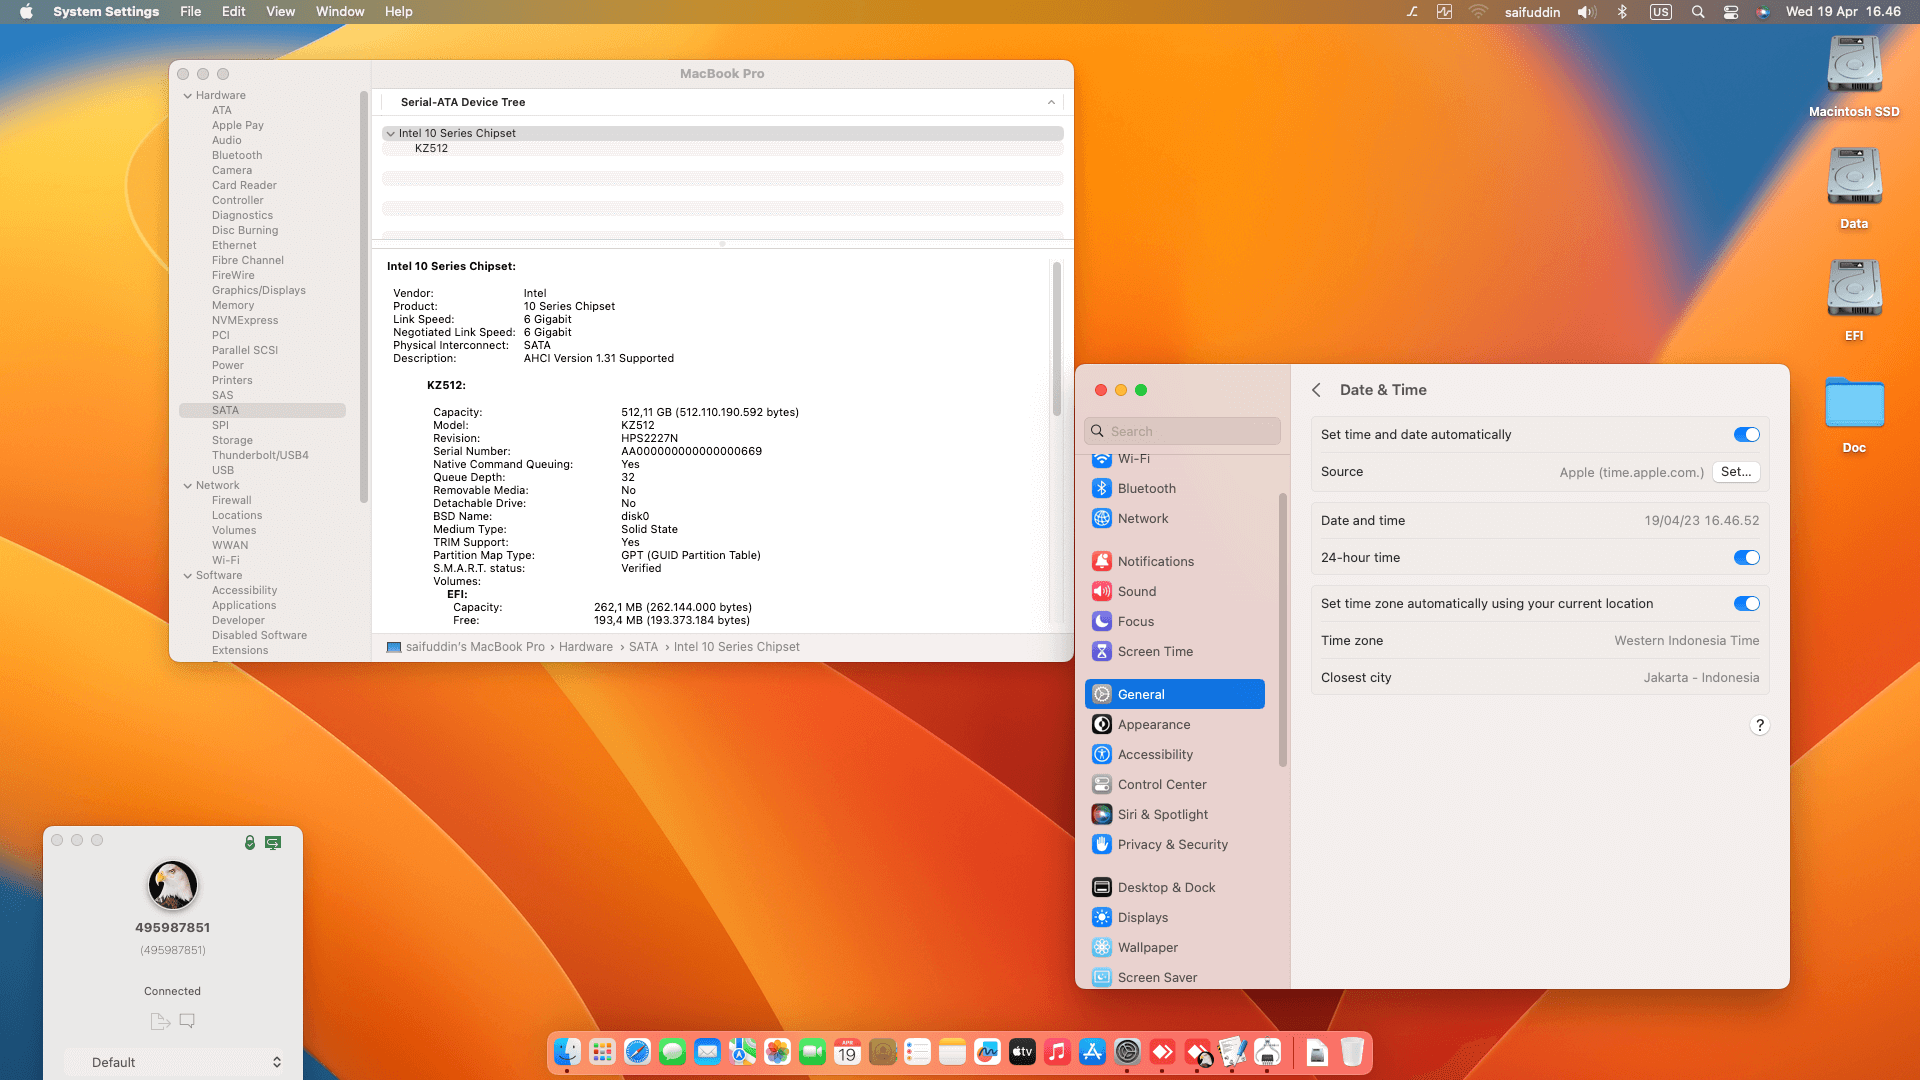Disable Set time and date automatically
This screenshot has width=1920, height=1080.
(1746, 434)
